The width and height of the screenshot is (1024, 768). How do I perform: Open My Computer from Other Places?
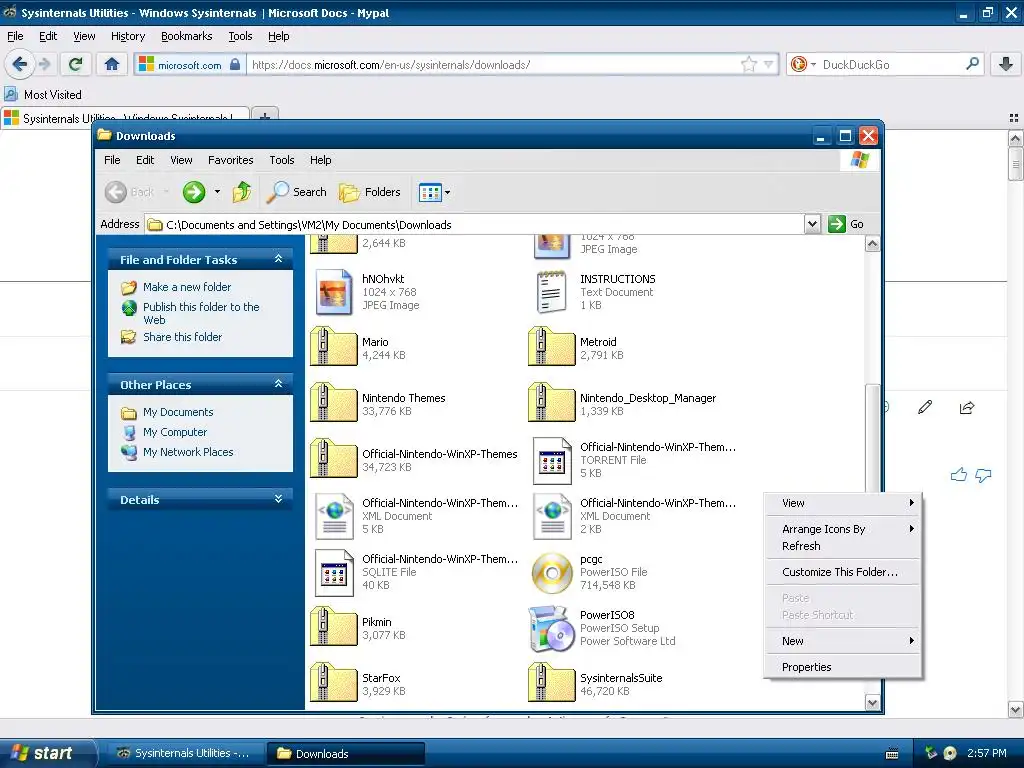(174, 432)
